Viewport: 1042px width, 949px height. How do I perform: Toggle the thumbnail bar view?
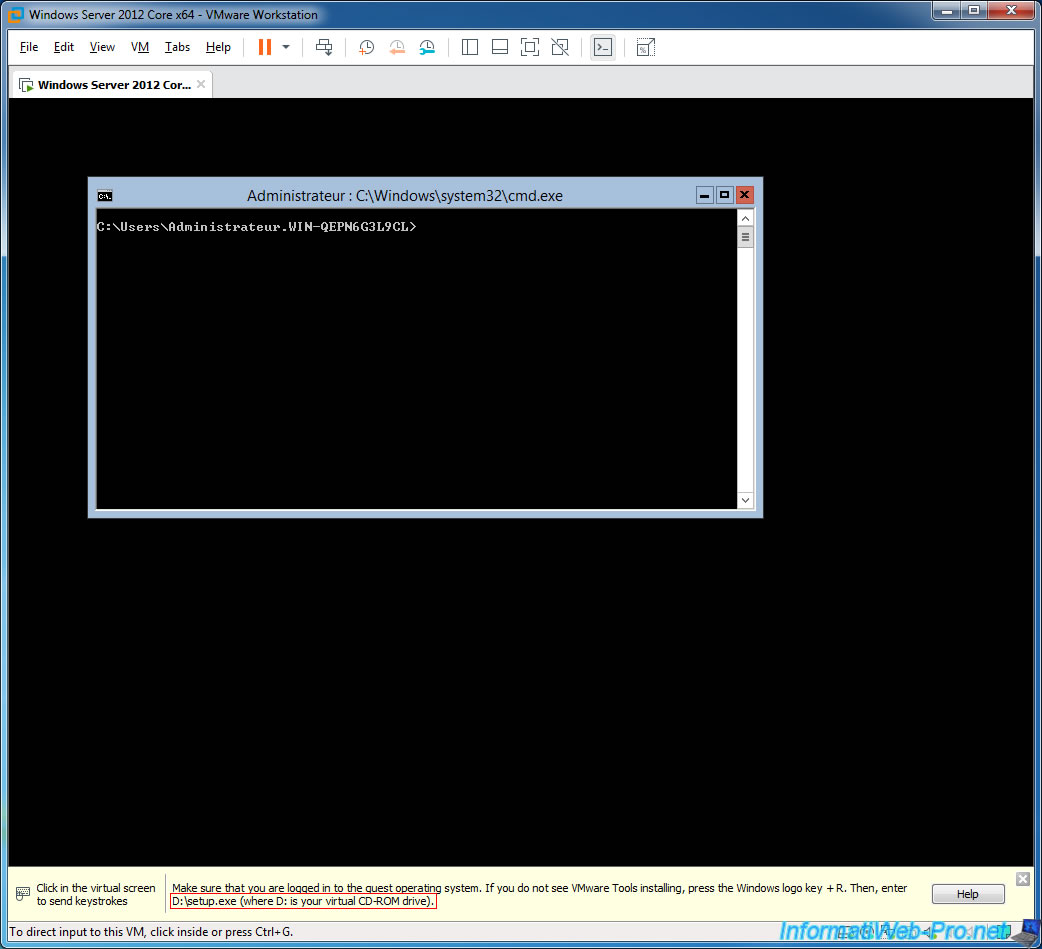point(500,47)
